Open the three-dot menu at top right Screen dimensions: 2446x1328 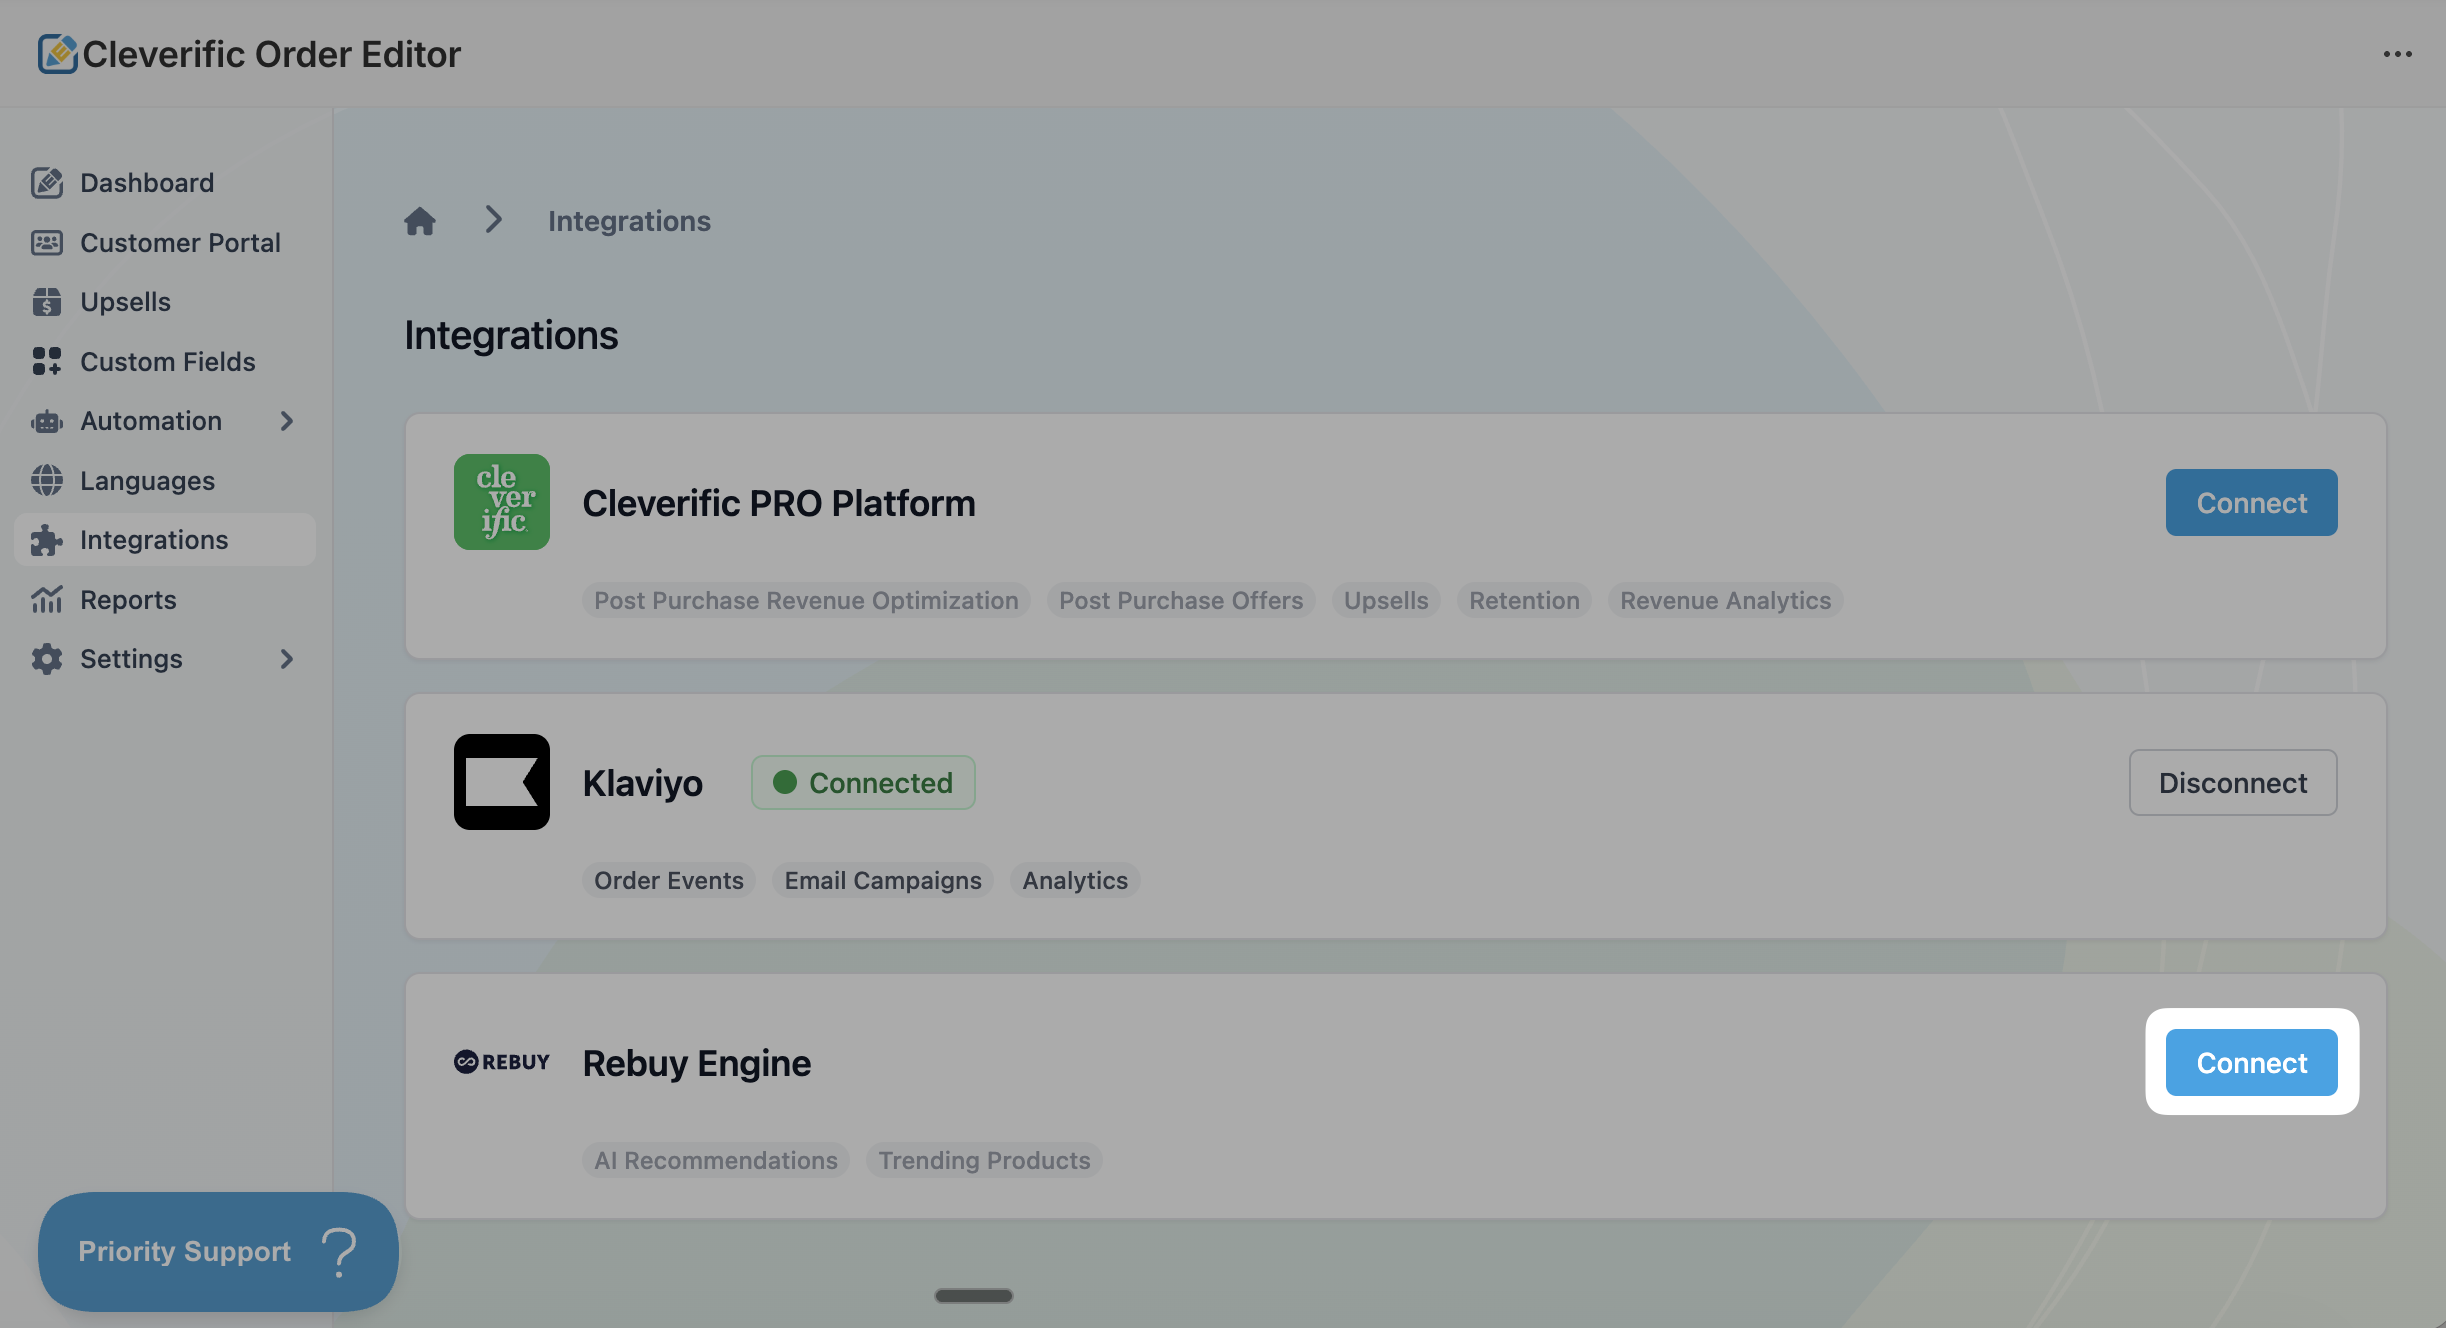point(2397,54)
